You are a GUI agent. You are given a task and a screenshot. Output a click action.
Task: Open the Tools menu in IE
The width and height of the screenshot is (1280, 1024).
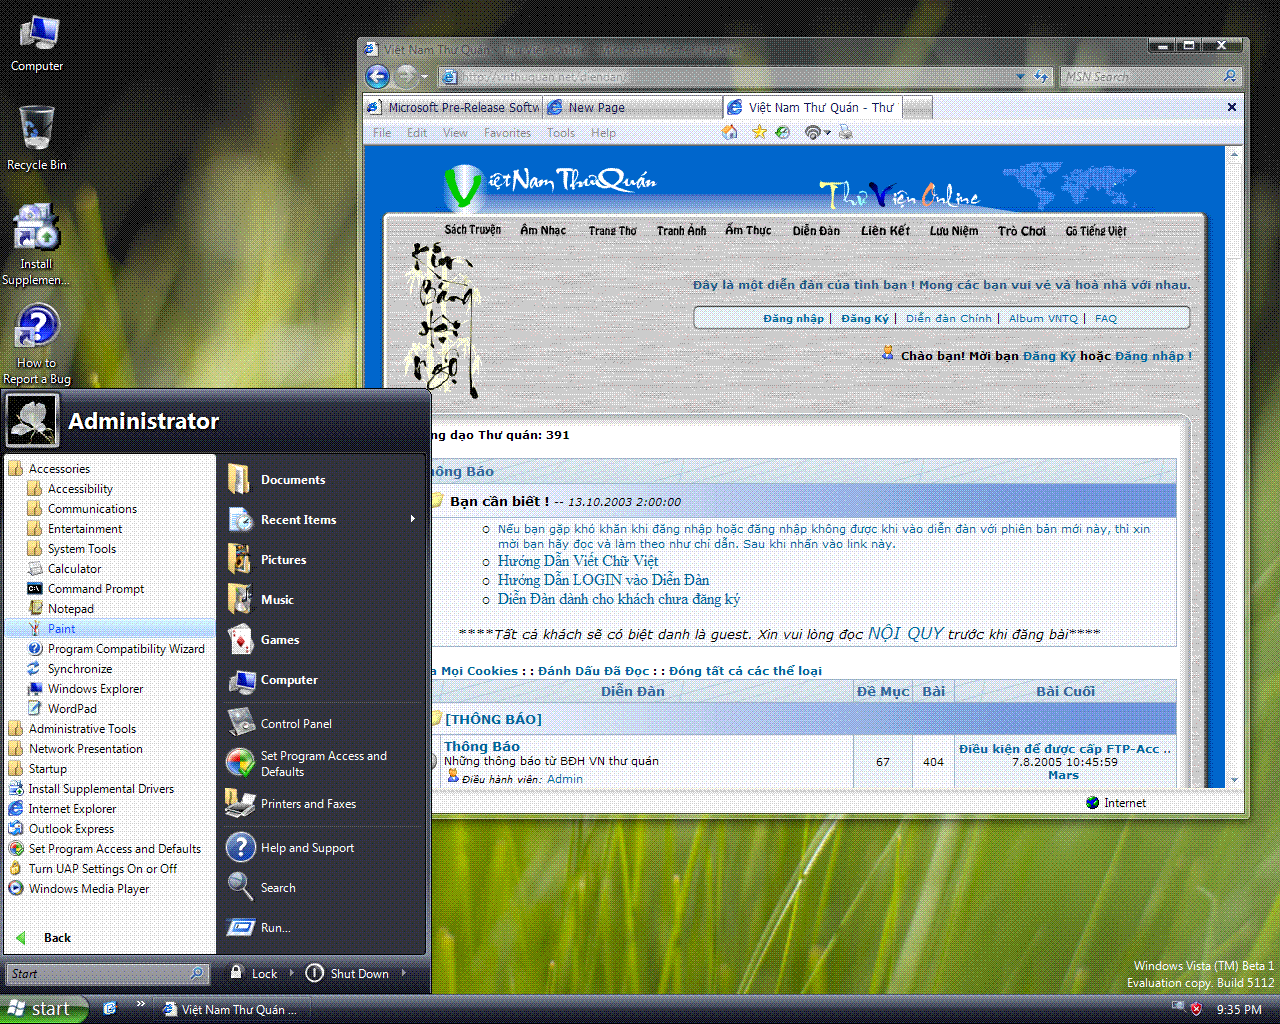click(x=561, y=133)
